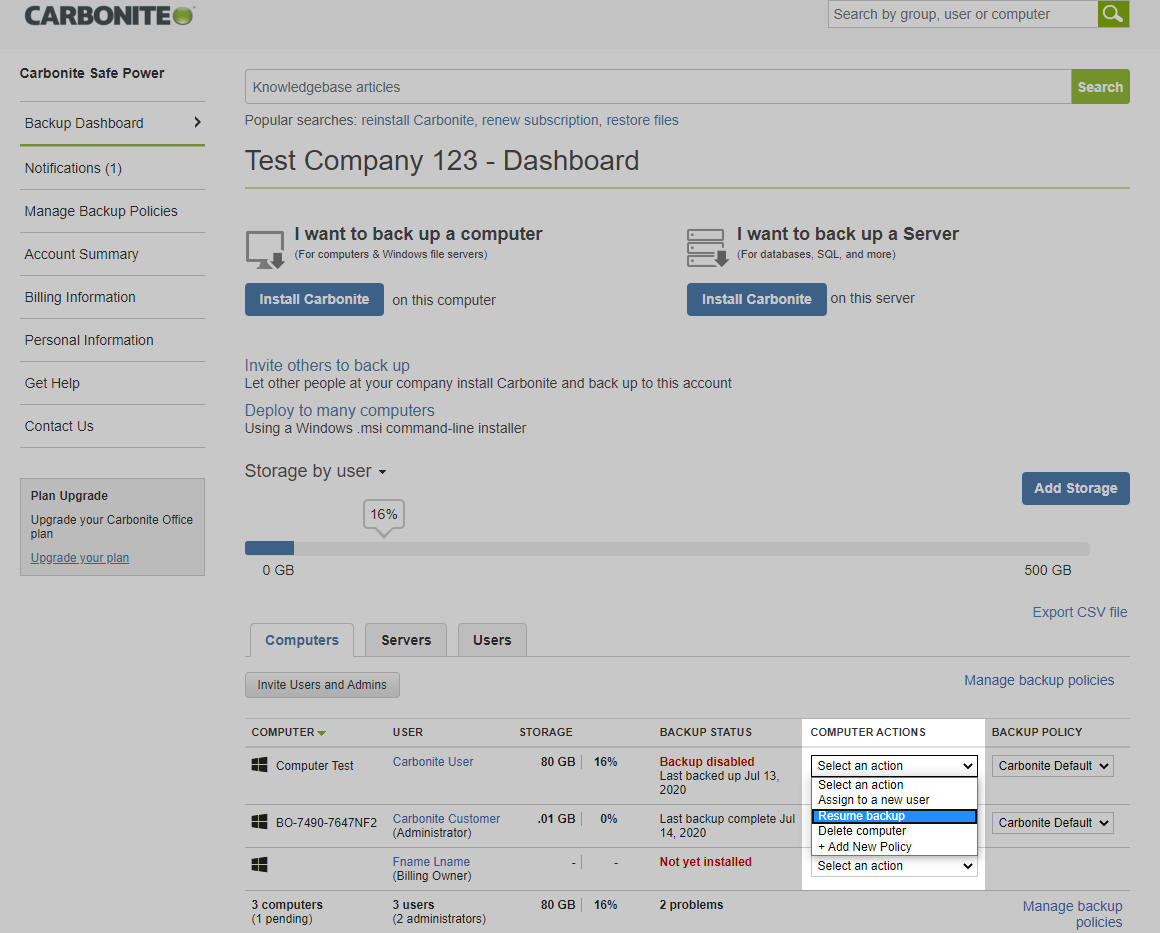Switch to the Users tab
Screen dimensions: 1160x933
pos(491,640)
